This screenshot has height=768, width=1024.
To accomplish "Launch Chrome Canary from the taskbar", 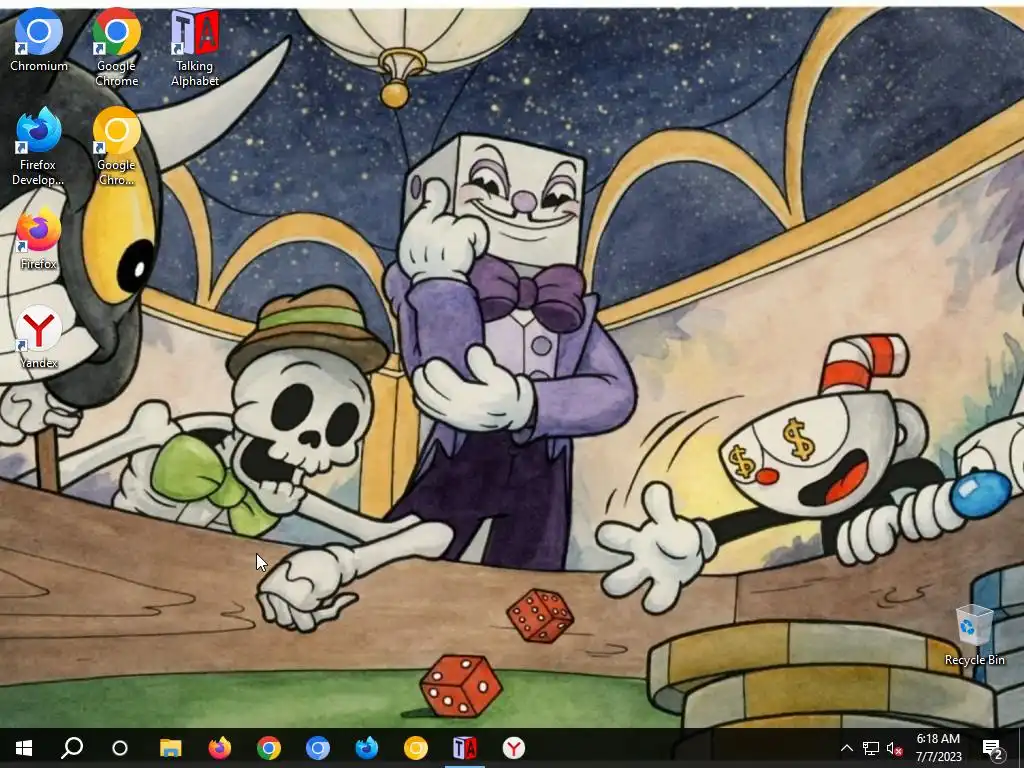I will pyautogui.click(x=415, y=748).
